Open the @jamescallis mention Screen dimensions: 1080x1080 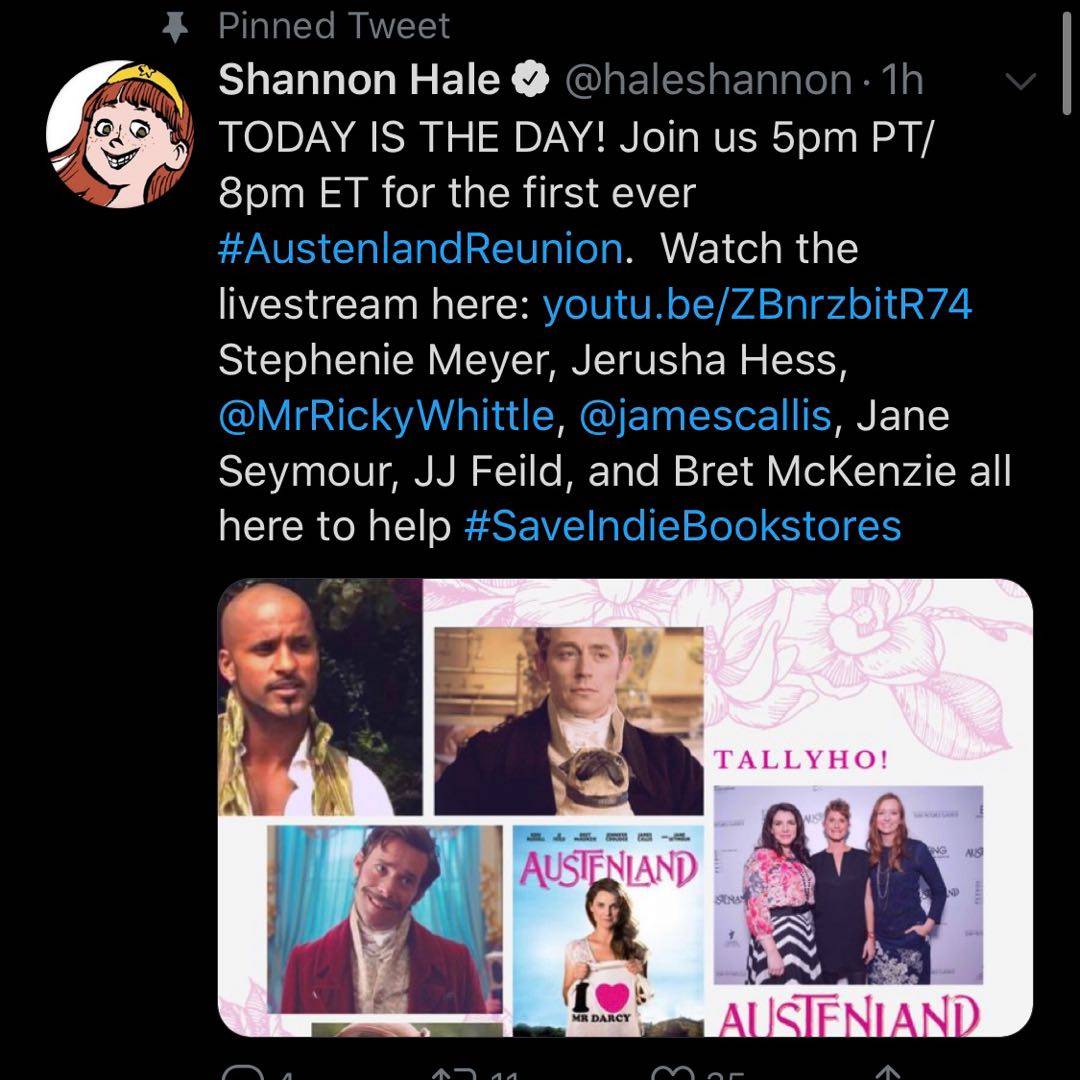coord(703,415)
